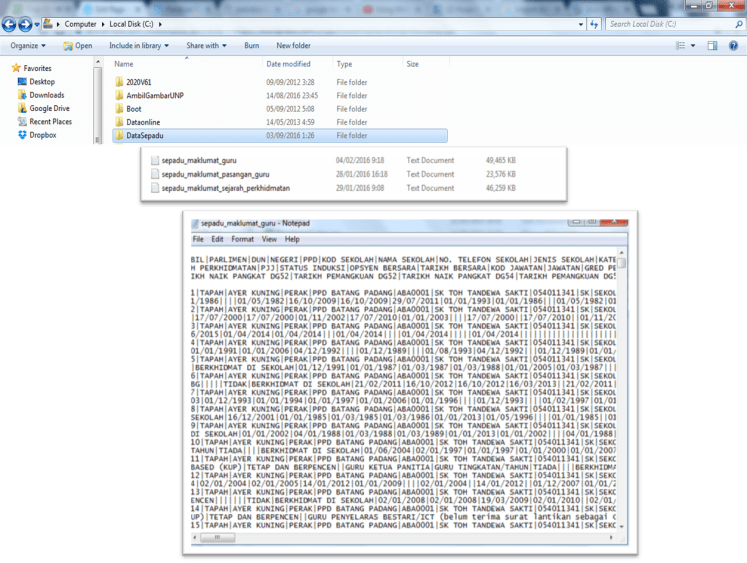Screen dimensions: 747x563
Task: Open Downloads in Favorites
Action: [46, 95]
